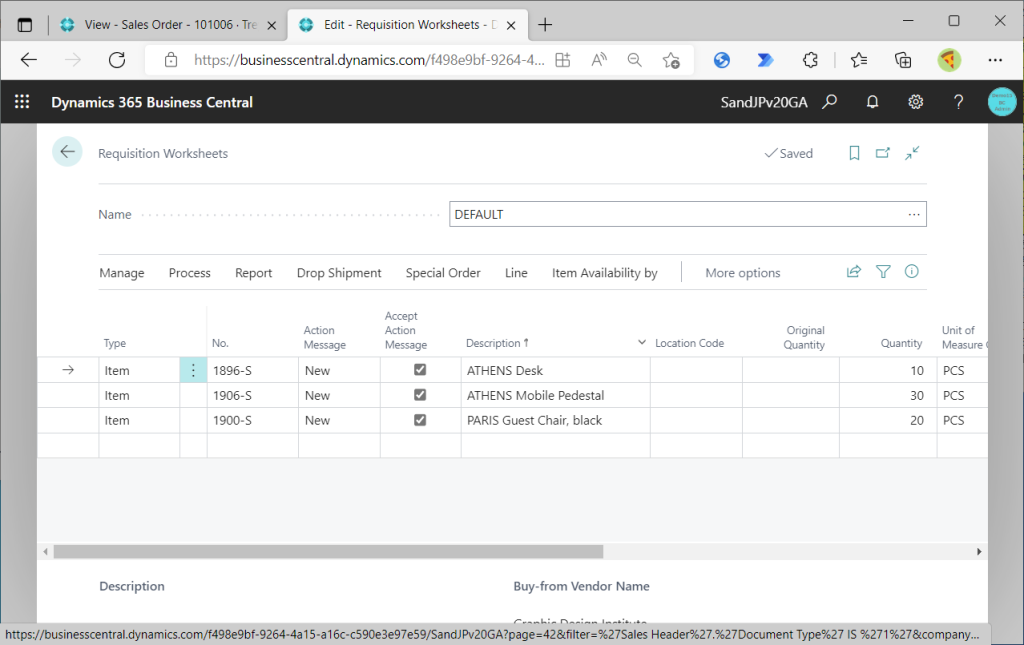The image size is (1024, 645).
Task: Collapse the page with the shrink arrows icon
Action: 912,153
